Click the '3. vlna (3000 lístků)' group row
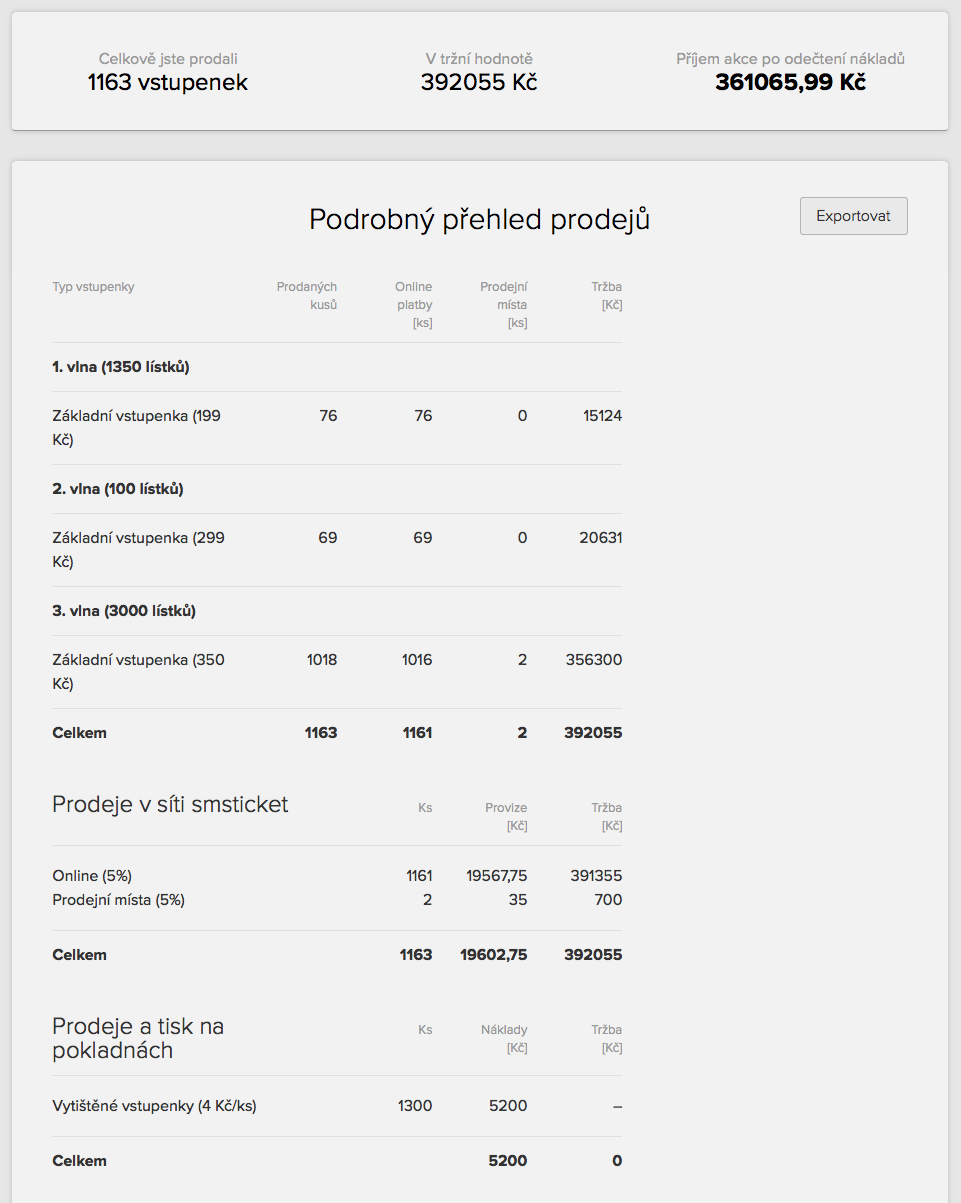Image resolution: width=961 pixels, height=1203 pixels. [123, 611]
